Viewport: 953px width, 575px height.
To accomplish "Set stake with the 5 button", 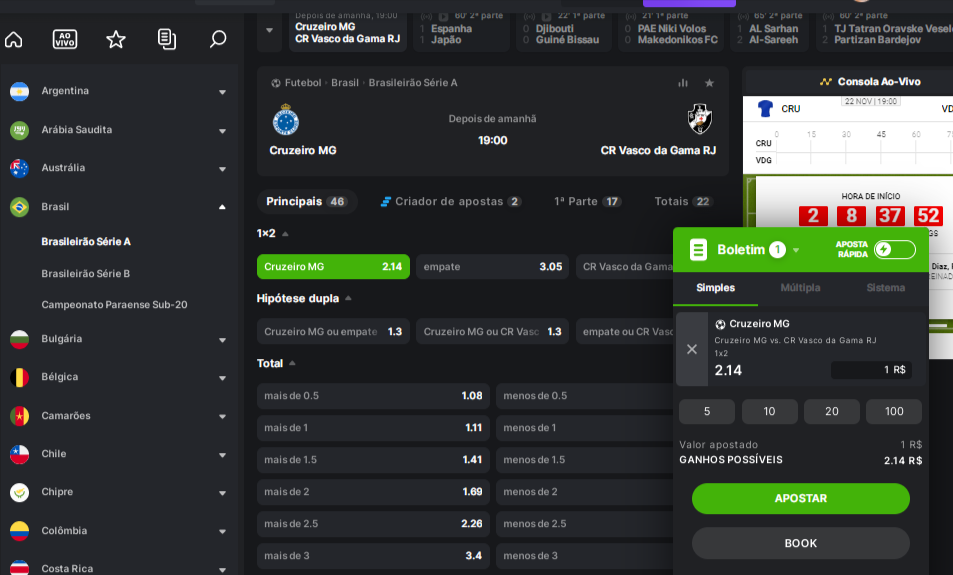I will [x=707, y=411].
